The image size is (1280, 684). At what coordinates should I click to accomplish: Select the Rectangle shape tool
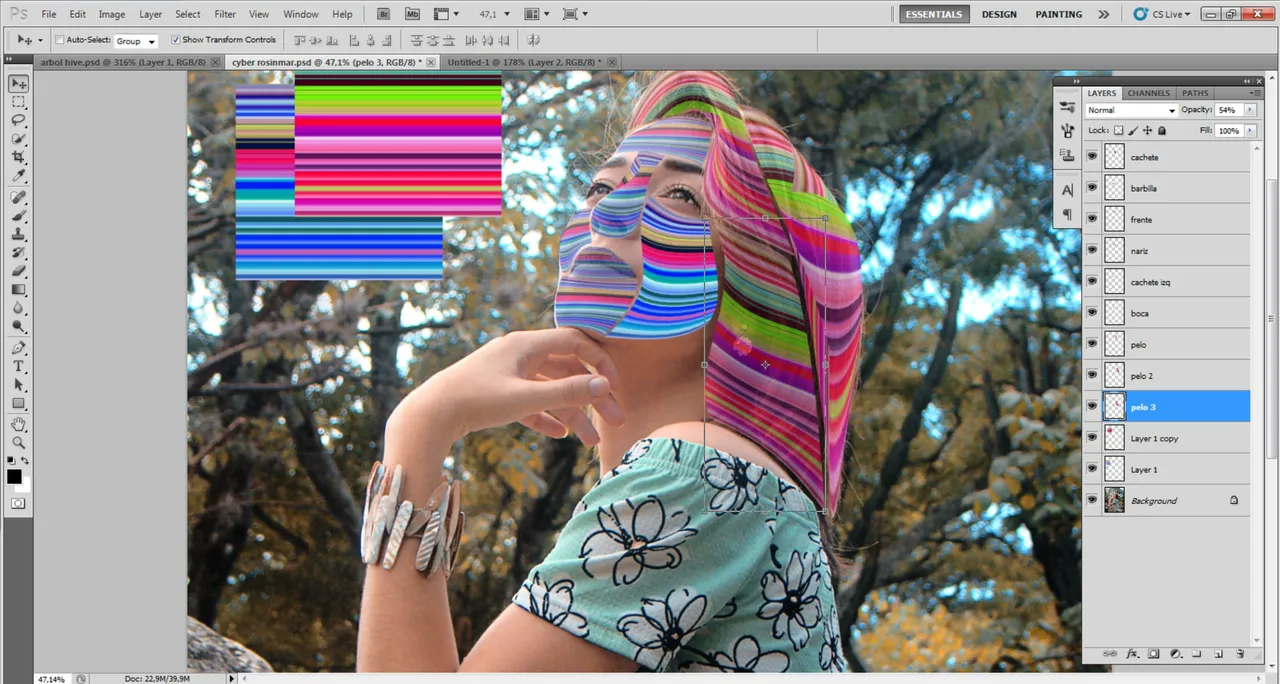coord(18,404)
